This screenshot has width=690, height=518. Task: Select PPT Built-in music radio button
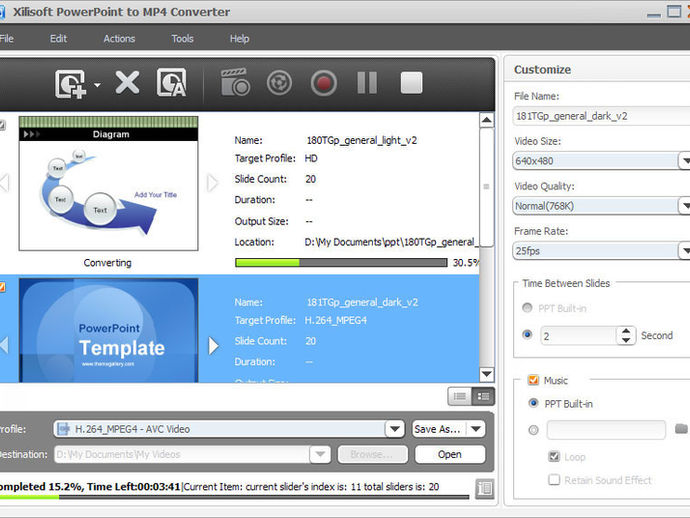tap(533, 403)
